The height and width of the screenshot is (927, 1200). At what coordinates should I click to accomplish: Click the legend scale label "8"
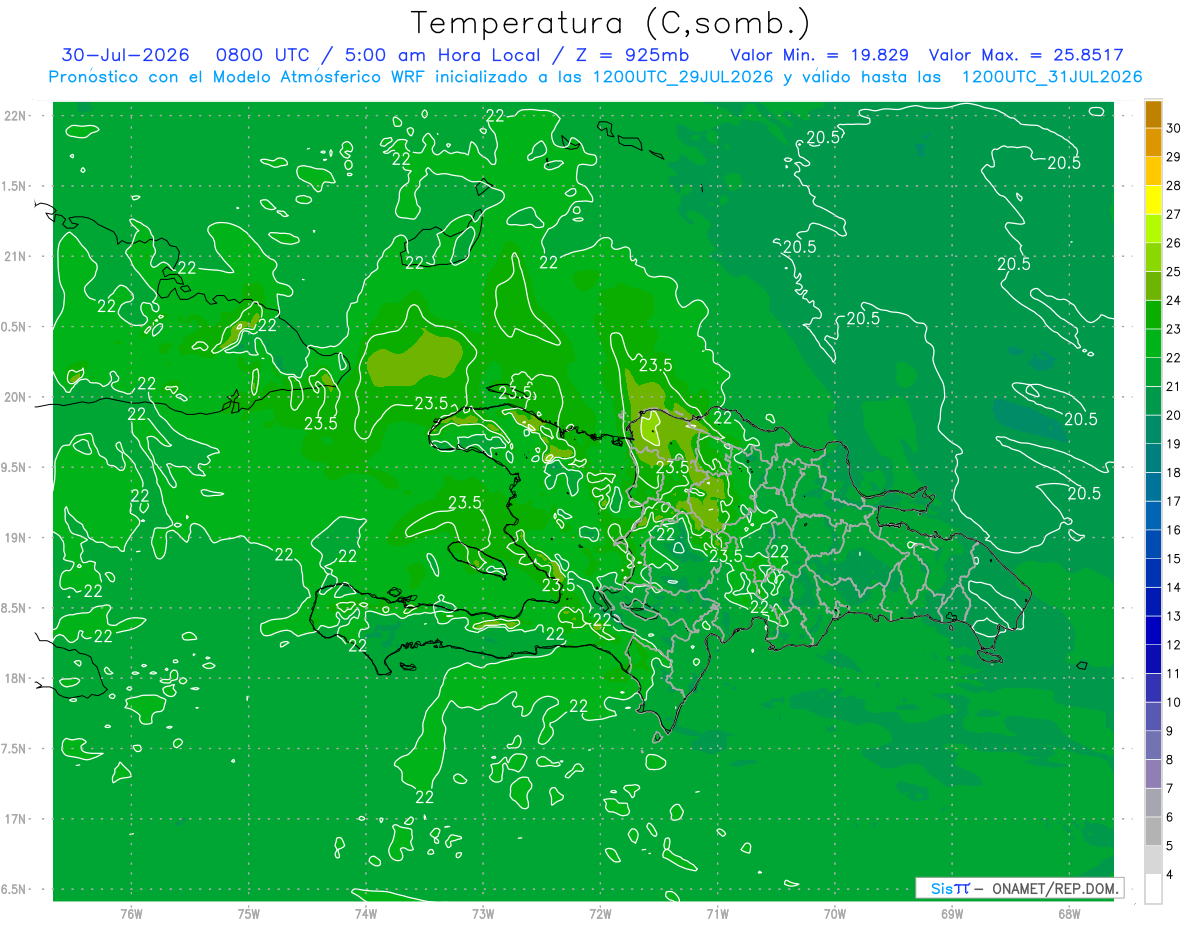(x=1170, y=760)
